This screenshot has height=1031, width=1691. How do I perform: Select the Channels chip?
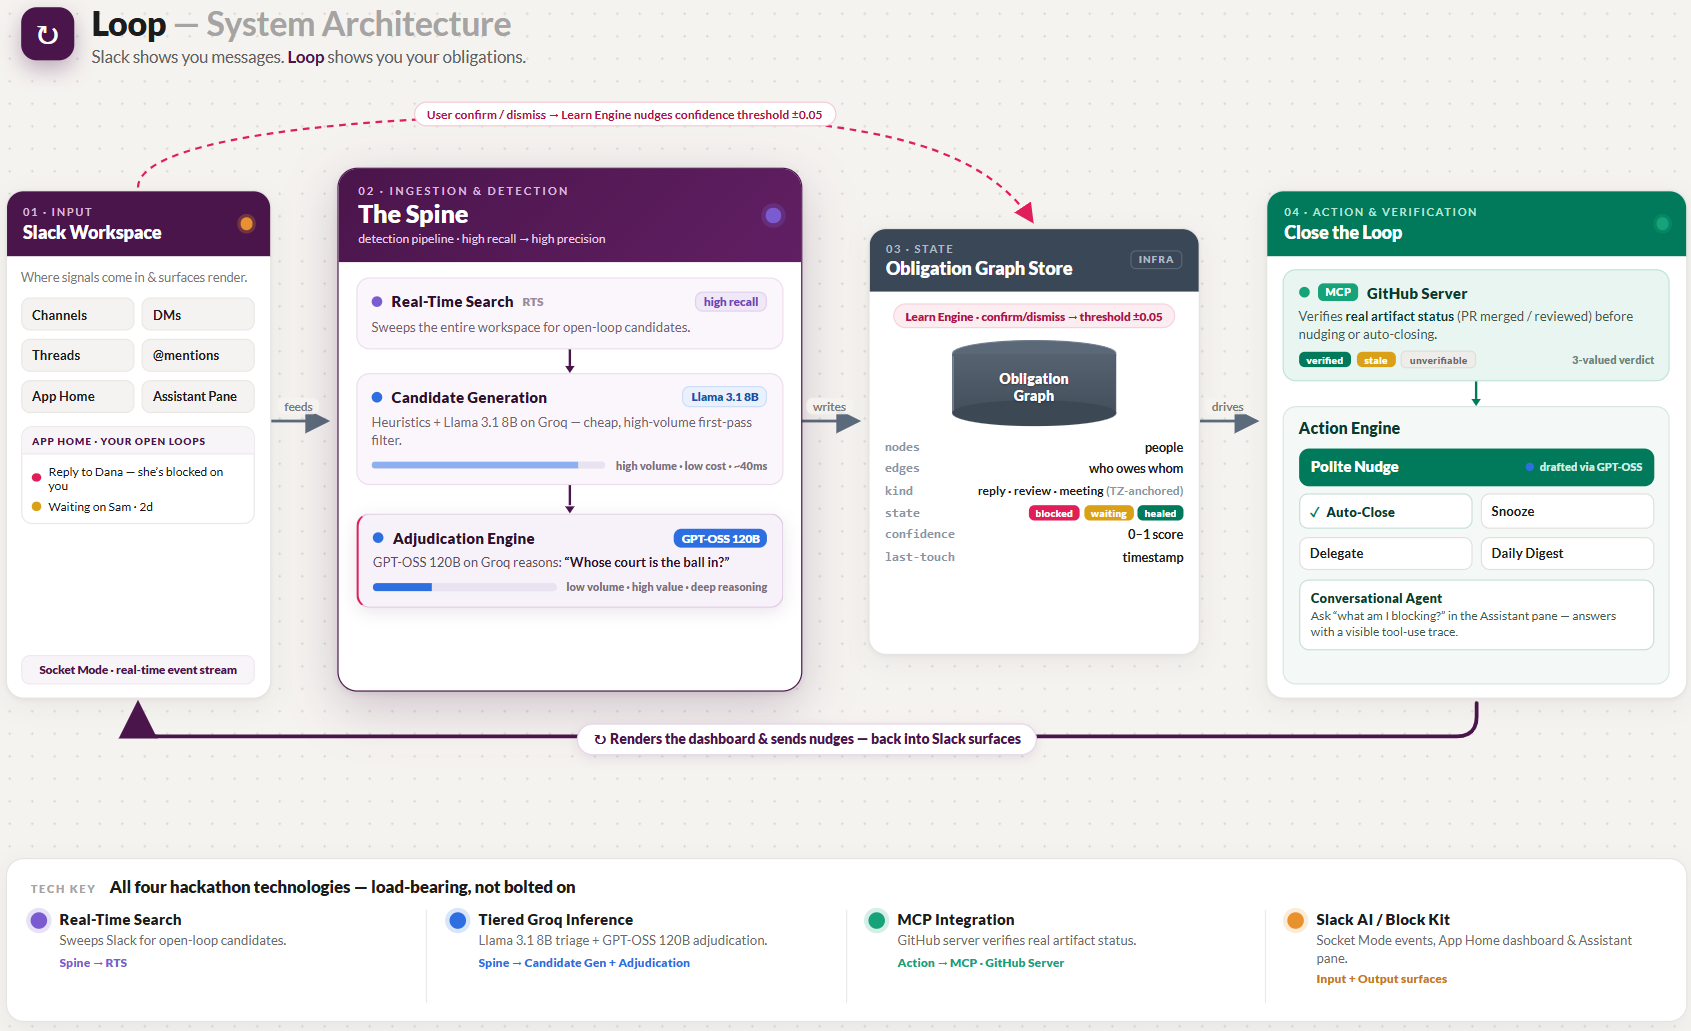pyautogui.click(x=78, y=315)
